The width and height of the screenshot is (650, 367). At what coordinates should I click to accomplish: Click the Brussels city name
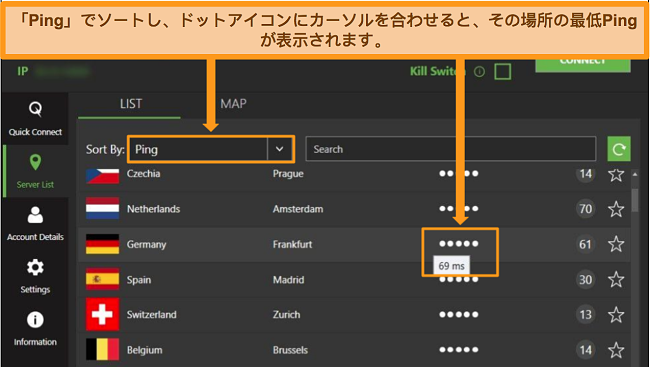290,350
